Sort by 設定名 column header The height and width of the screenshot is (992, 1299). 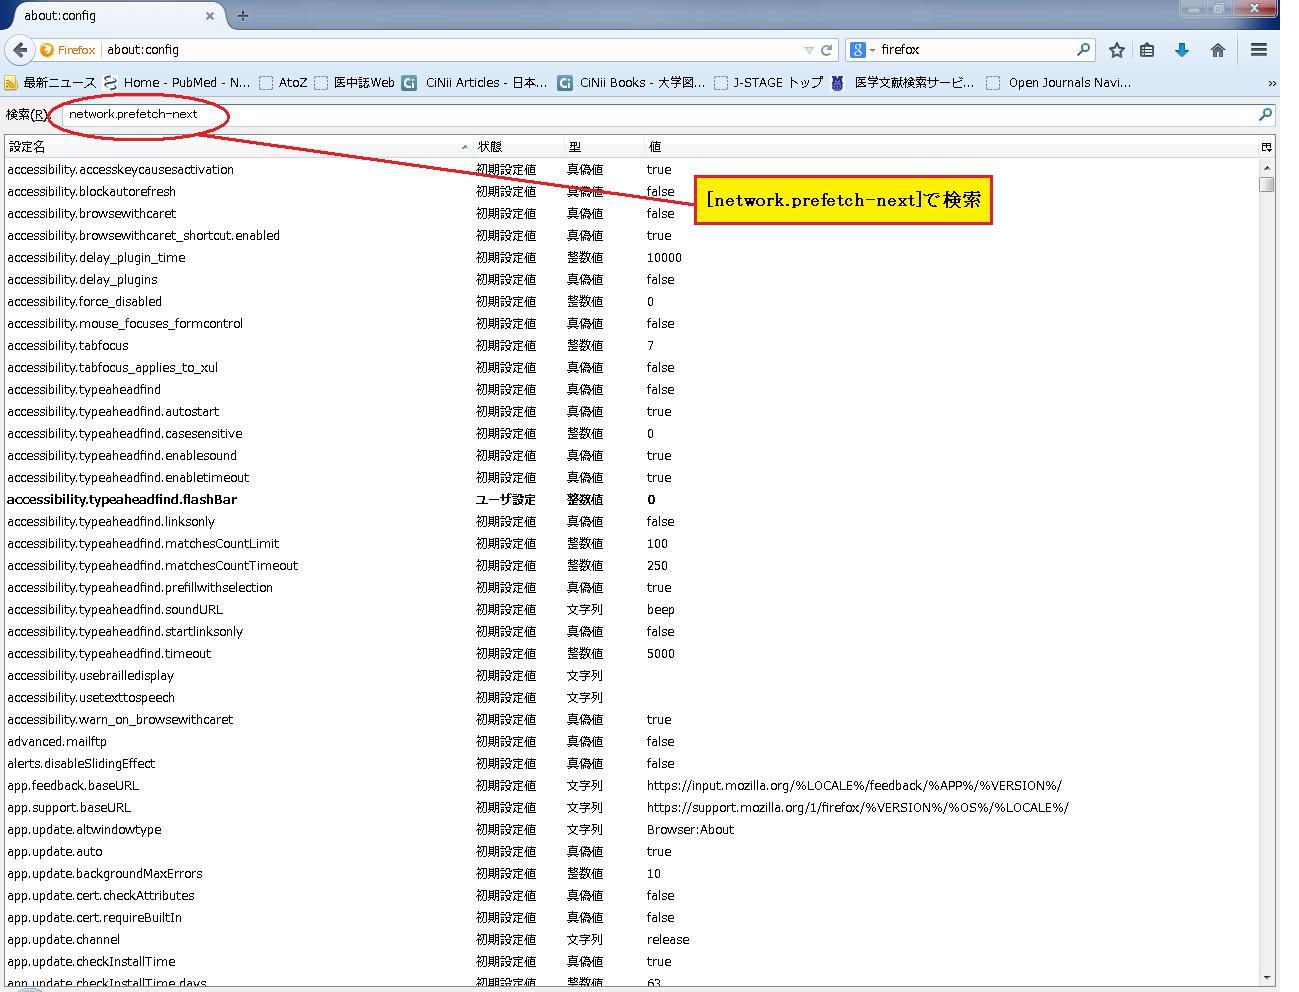[x=237, y=147]
